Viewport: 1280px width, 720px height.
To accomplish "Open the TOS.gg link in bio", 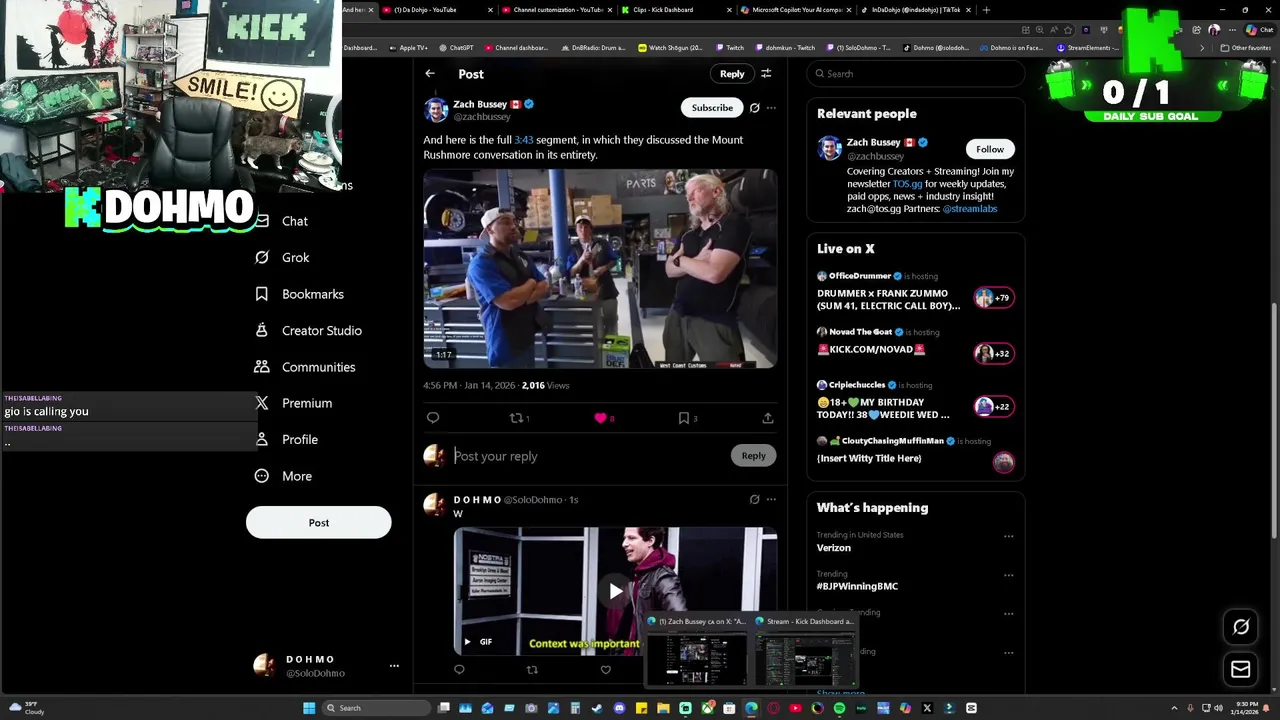I will 907,184.
